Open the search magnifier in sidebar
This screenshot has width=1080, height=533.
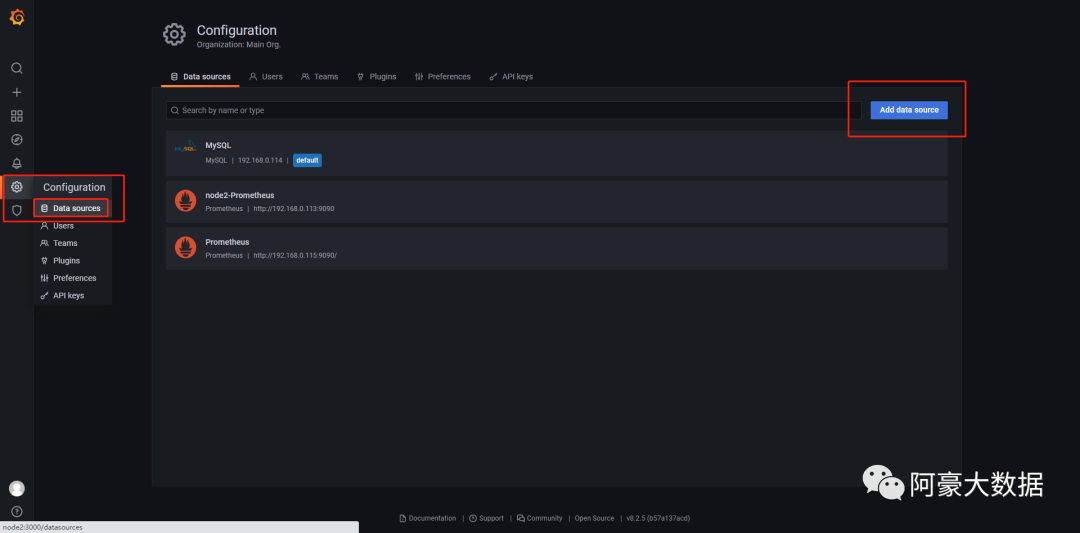click(x=17, y=68)
